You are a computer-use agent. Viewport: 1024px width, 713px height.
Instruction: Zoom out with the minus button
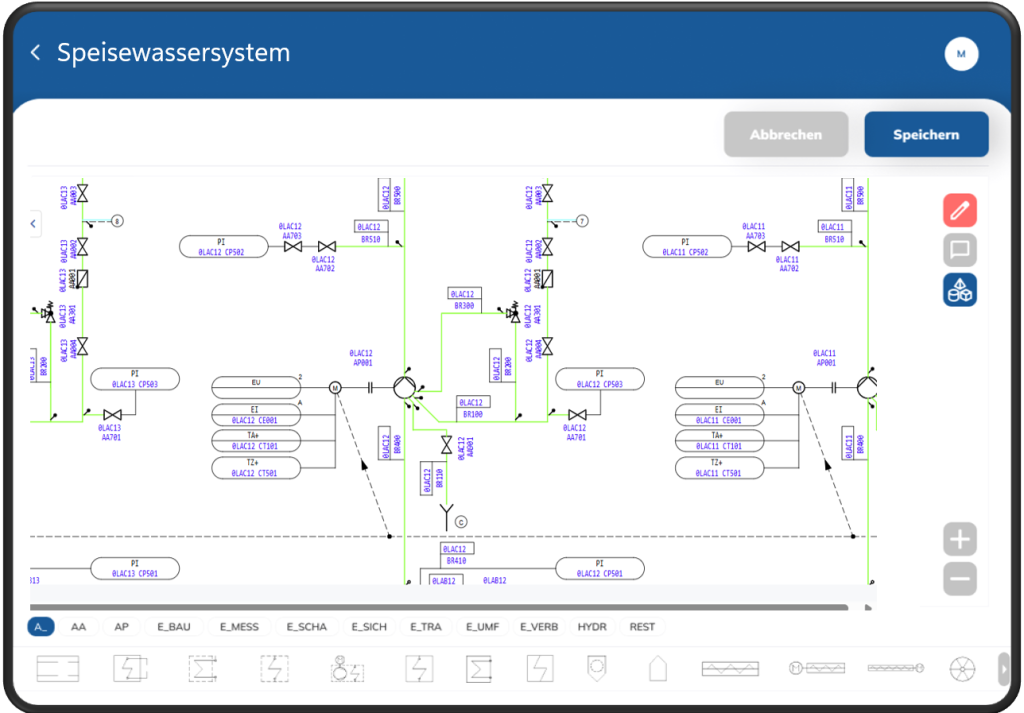(x=959, y=579)
